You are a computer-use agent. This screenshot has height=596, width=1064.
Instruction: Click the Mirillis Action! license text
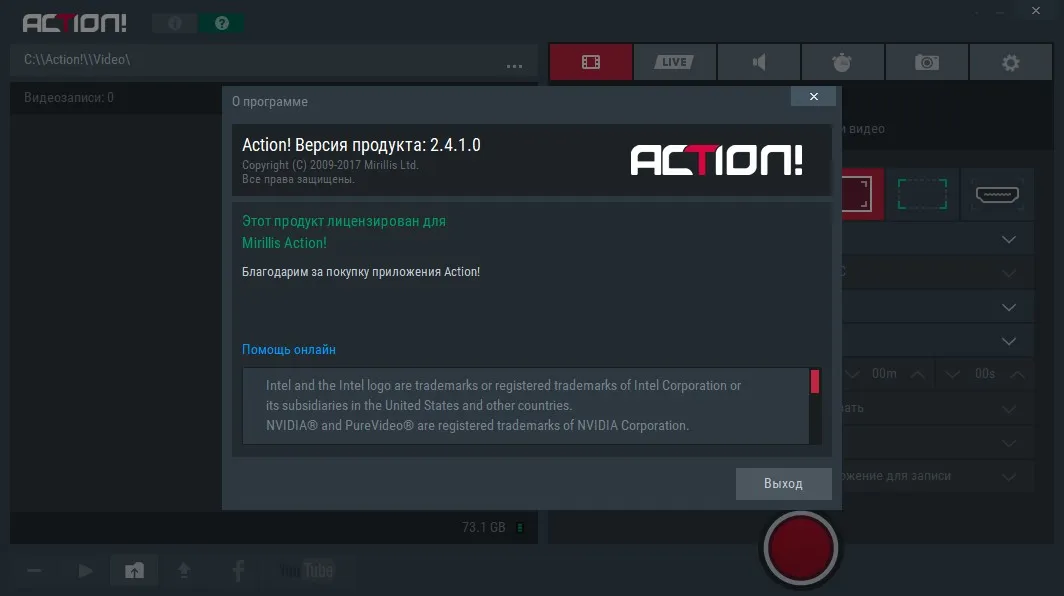click(x=284, y=243)
